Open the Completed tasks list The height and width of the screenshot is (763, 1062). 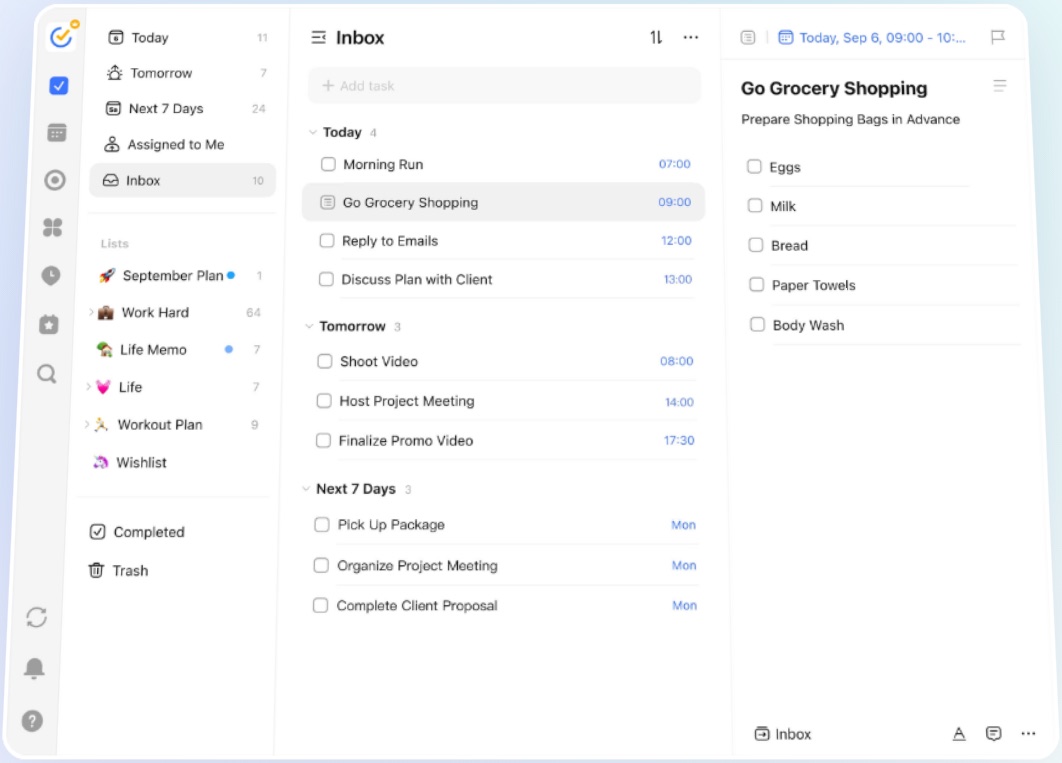pyautogui.click(x=137, y=532)
